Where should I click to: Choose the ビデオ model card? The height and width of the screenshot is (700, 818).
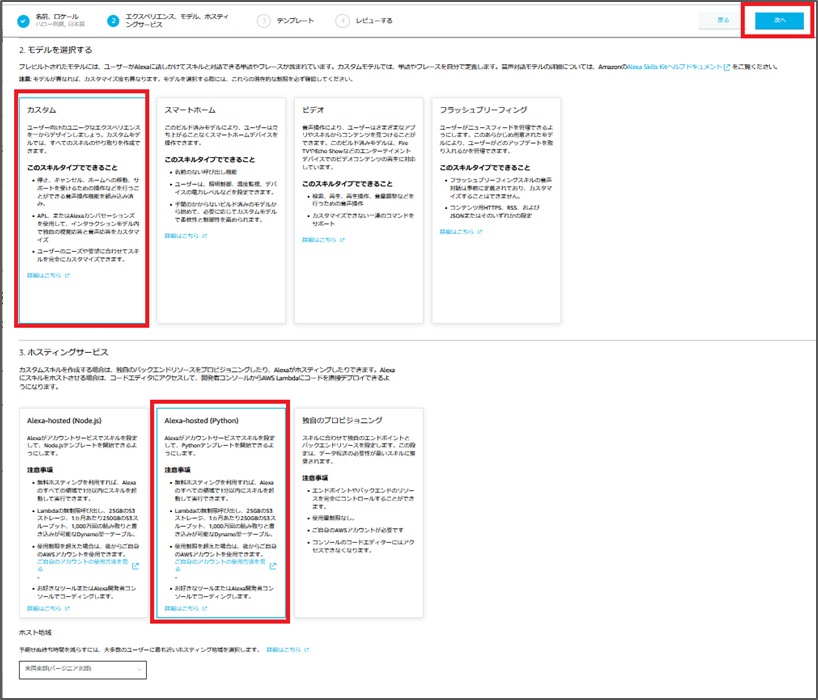click(358, 210)
